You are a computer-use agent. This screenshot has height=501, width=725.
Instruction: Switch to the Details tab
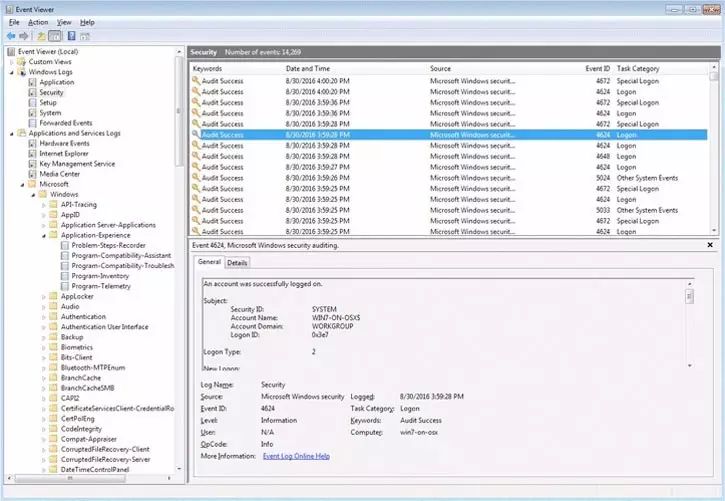pos(237,263)
